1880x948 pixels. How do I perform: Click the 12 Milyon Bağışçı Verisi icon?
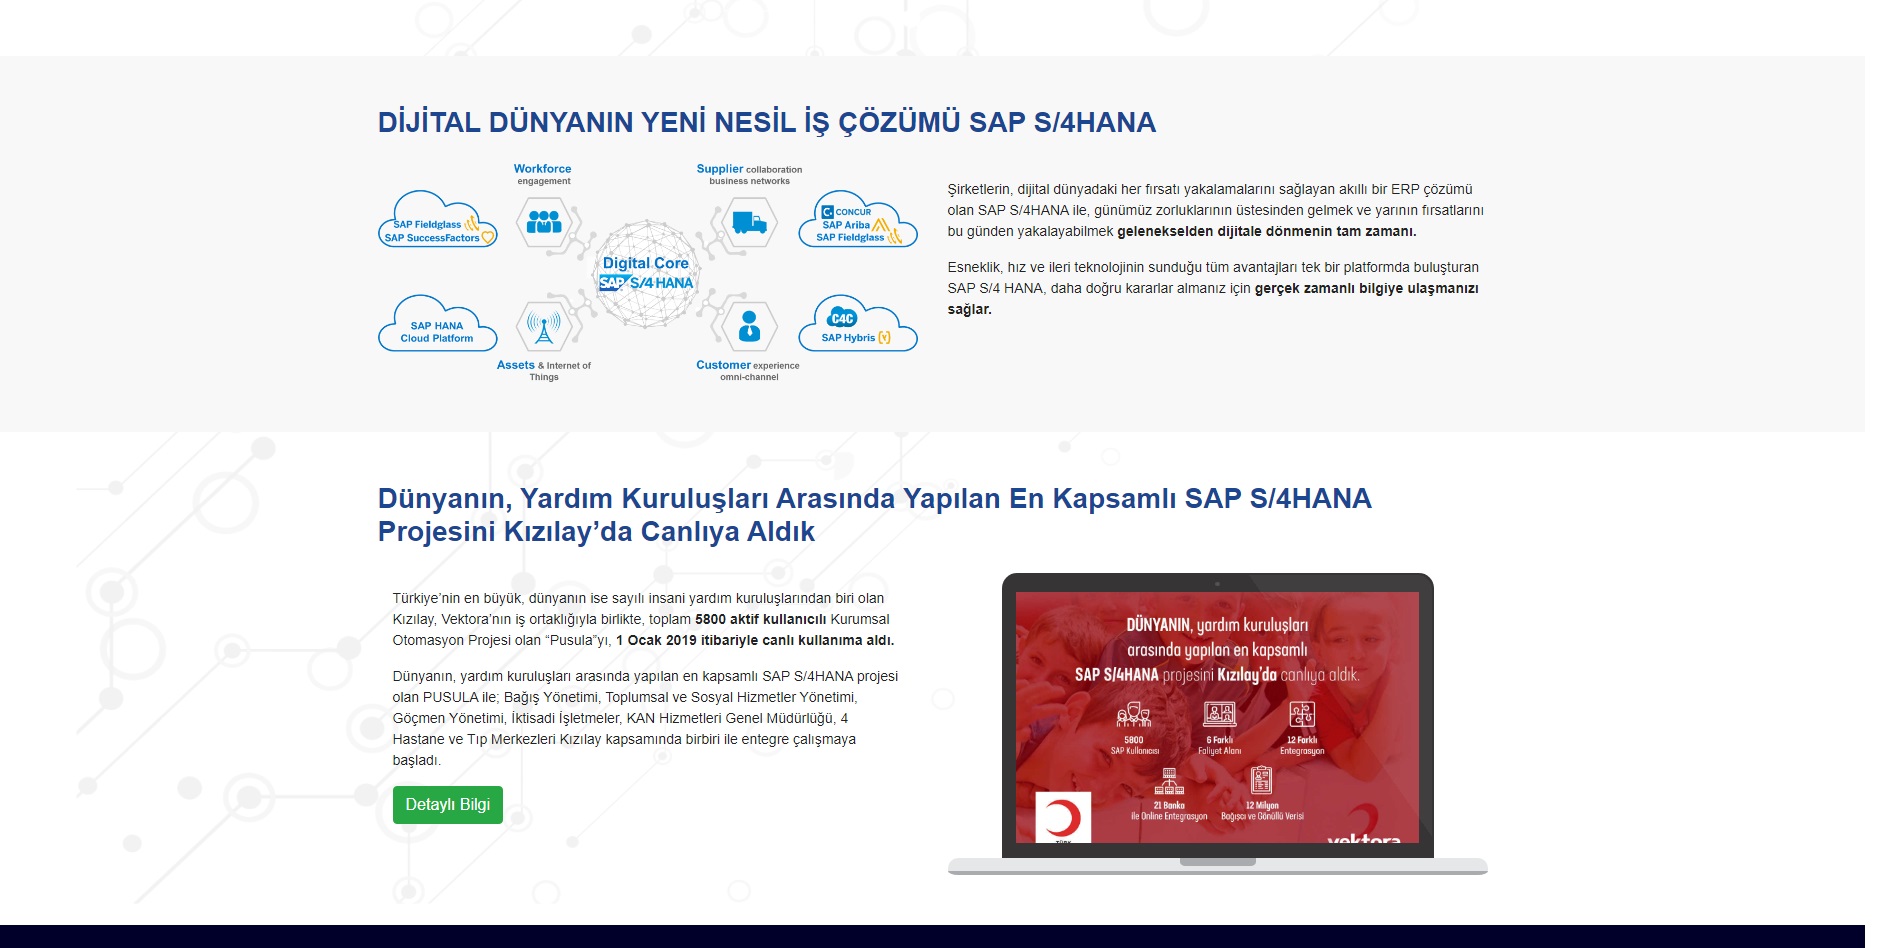tap(1261, 780)
